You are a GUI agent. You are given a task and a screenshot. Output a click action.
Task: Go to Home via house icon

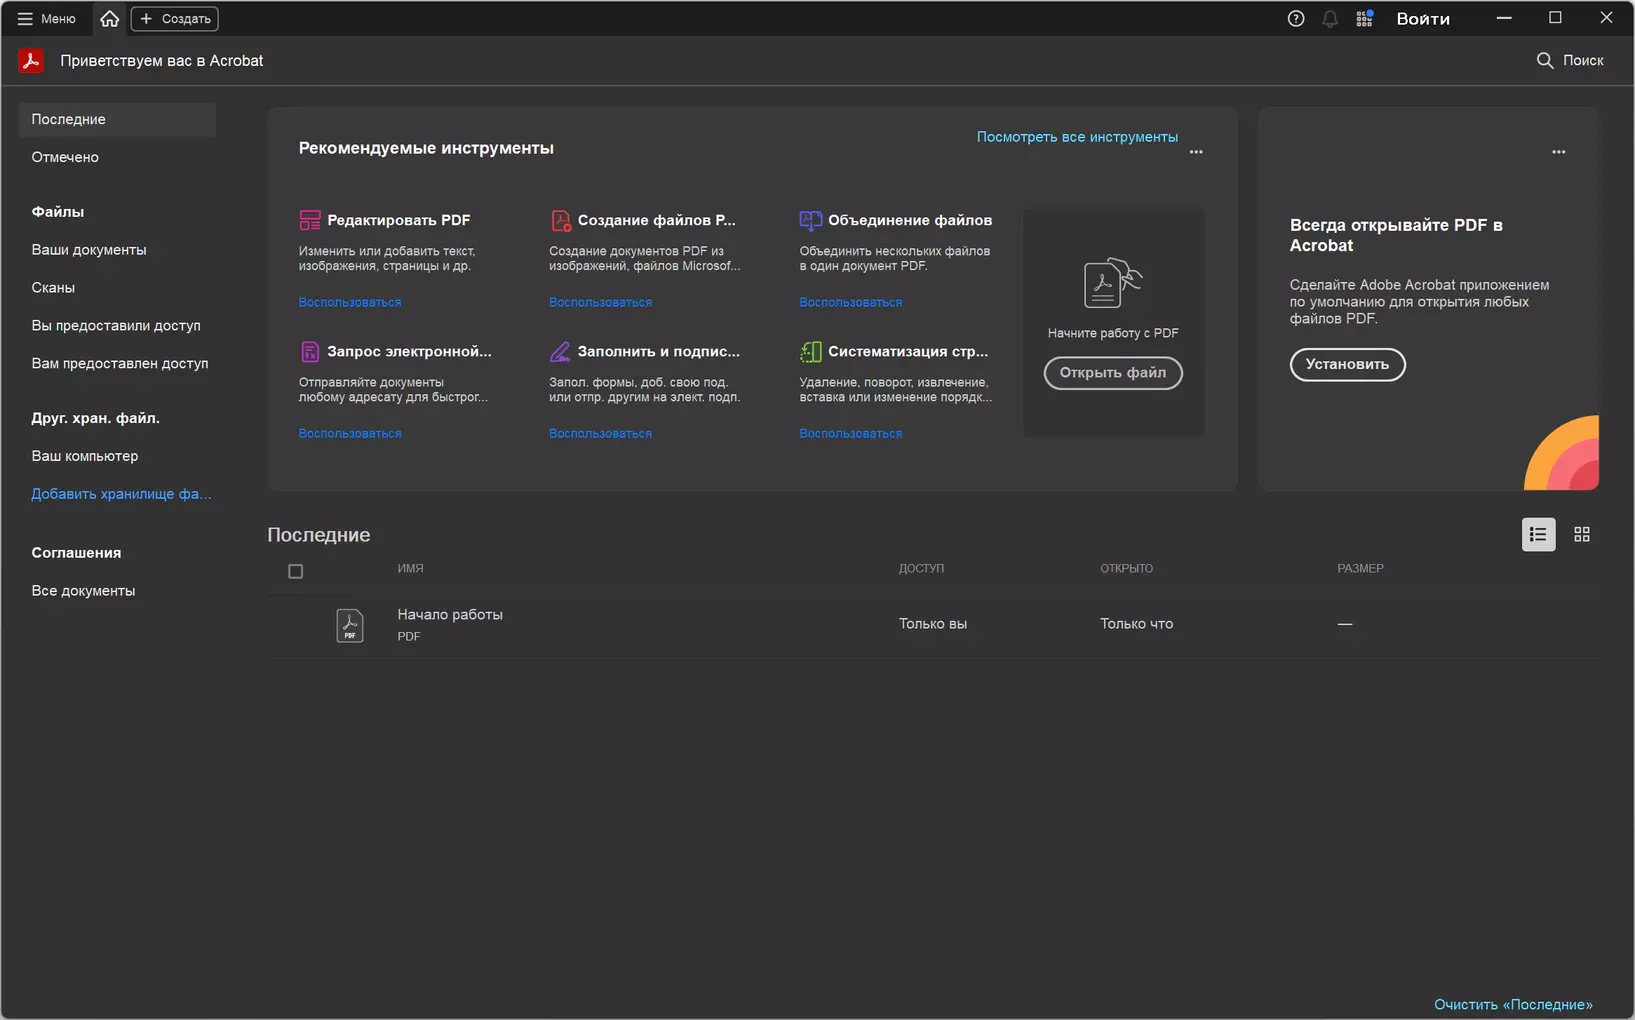pos(110,19)
